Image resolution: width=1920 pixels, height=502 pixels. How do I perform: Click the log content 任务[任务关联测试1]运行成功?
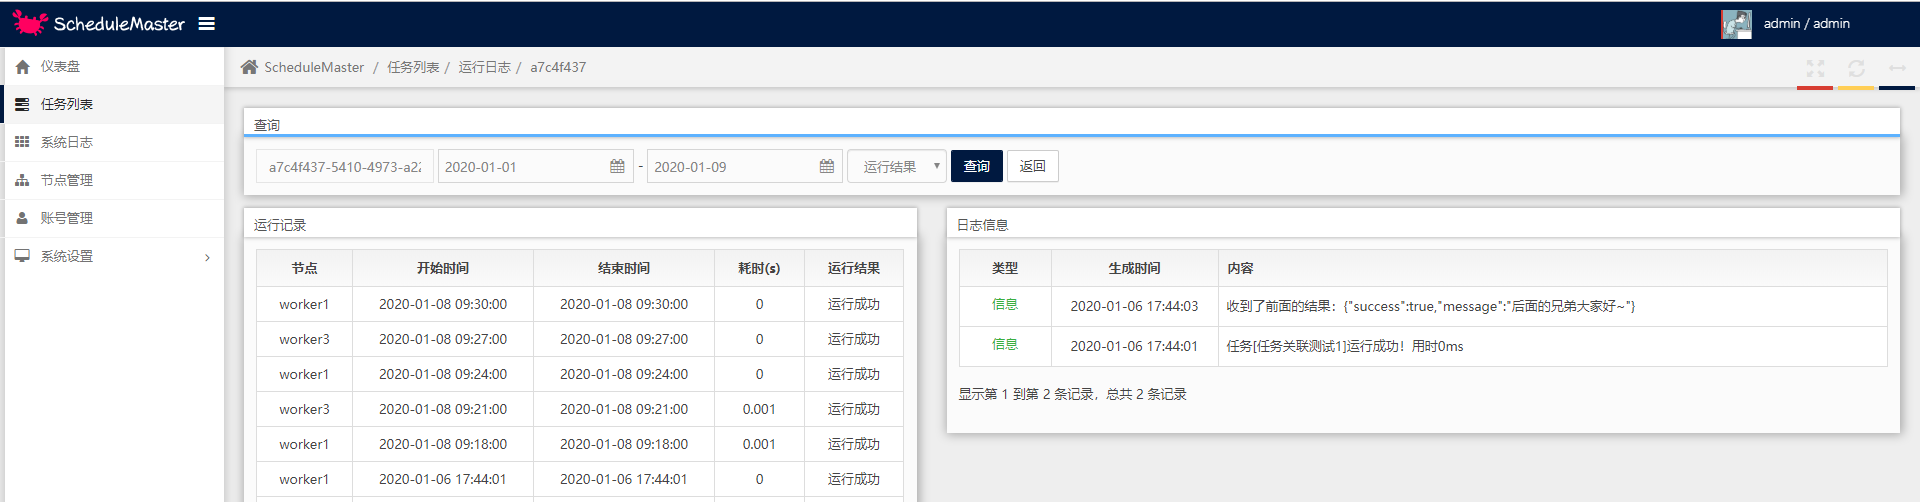[x=1345, y=346]
